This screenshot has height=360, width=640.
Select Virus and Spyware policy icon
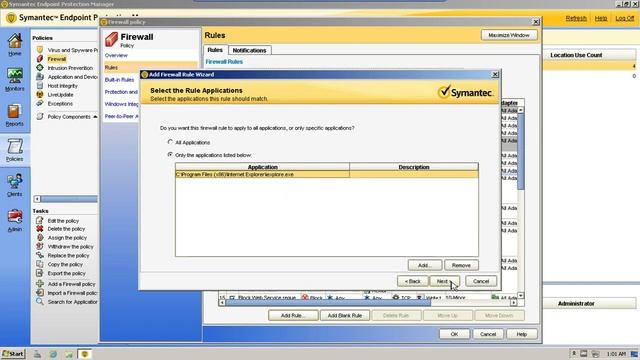click(x=40, y=50)
